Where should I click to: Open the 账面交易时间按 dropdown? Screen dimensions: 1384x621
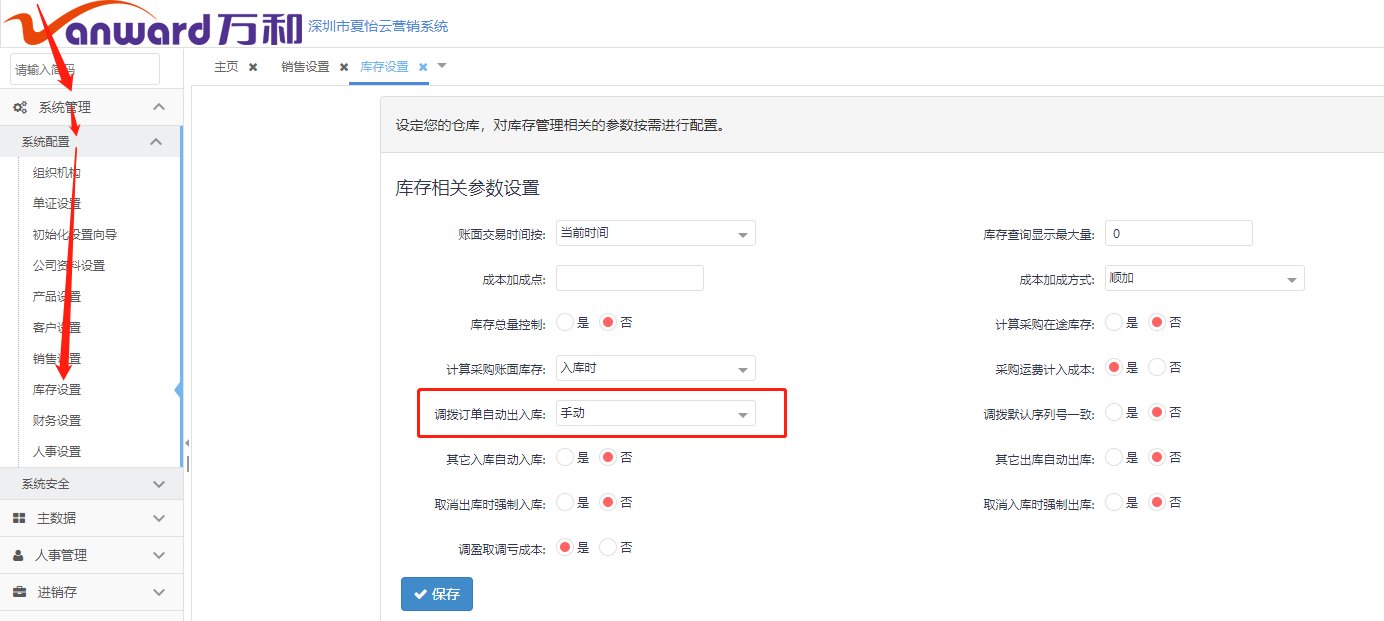(x=655, y=233)
